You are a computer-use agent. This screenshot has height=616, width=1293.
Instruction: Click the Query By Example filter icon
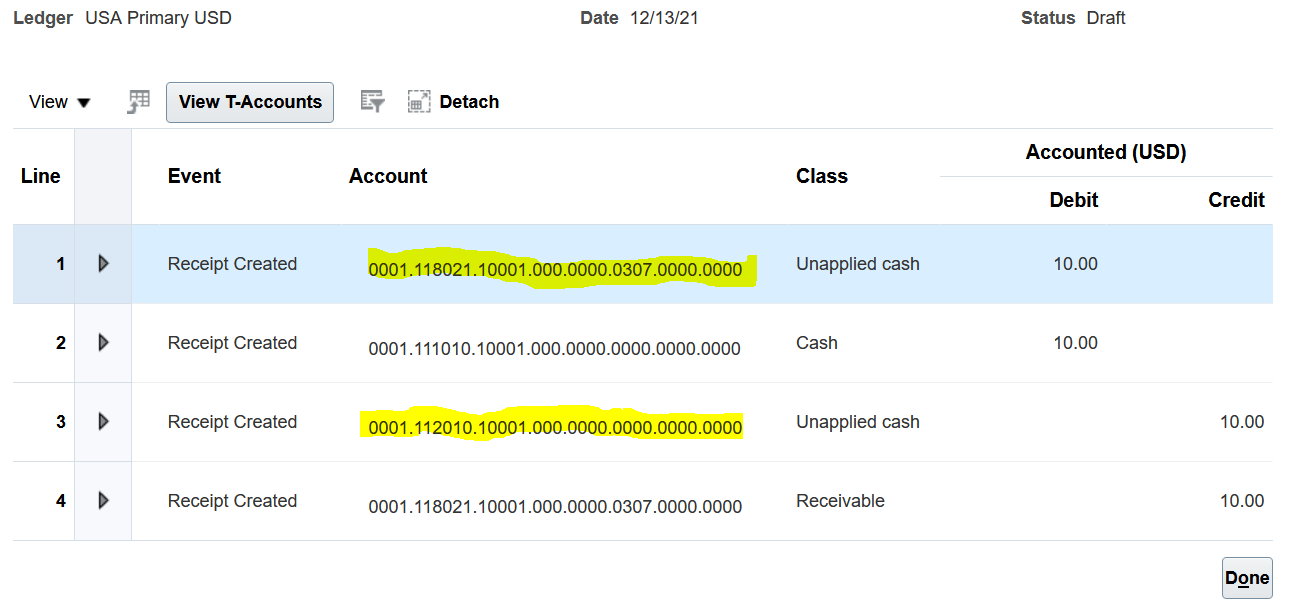pos(371,101)
